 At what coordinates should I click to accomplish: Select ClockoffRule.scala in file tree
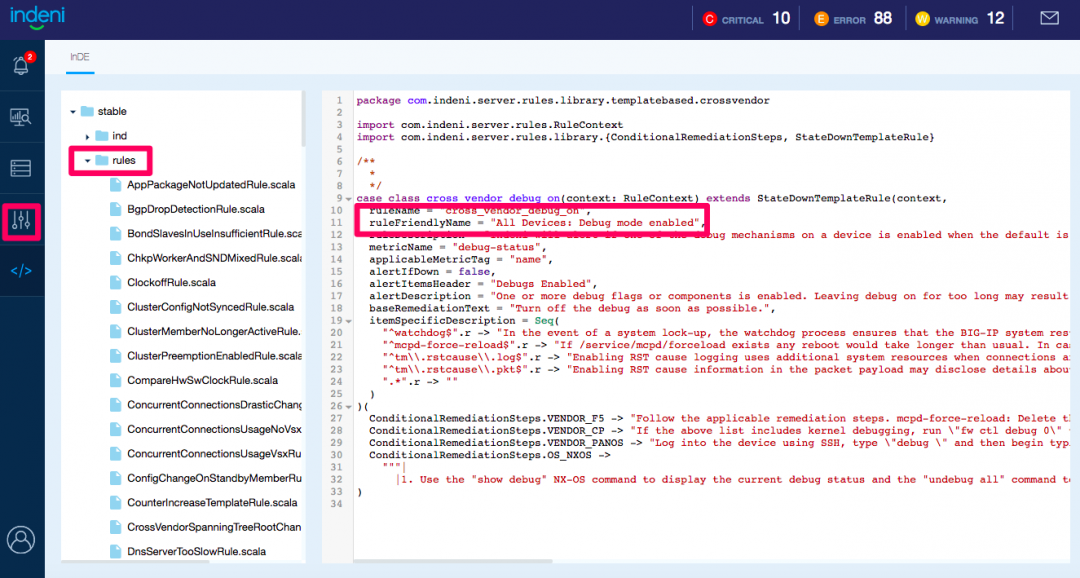(x=171, y=283)
